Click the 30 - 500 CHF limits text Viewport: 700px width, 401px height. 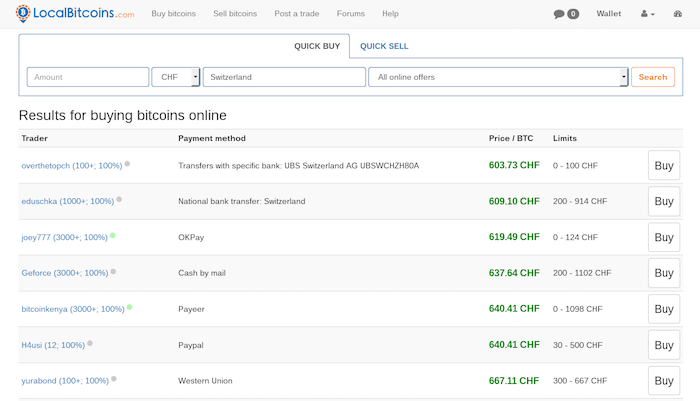click(x=578, y=345)
